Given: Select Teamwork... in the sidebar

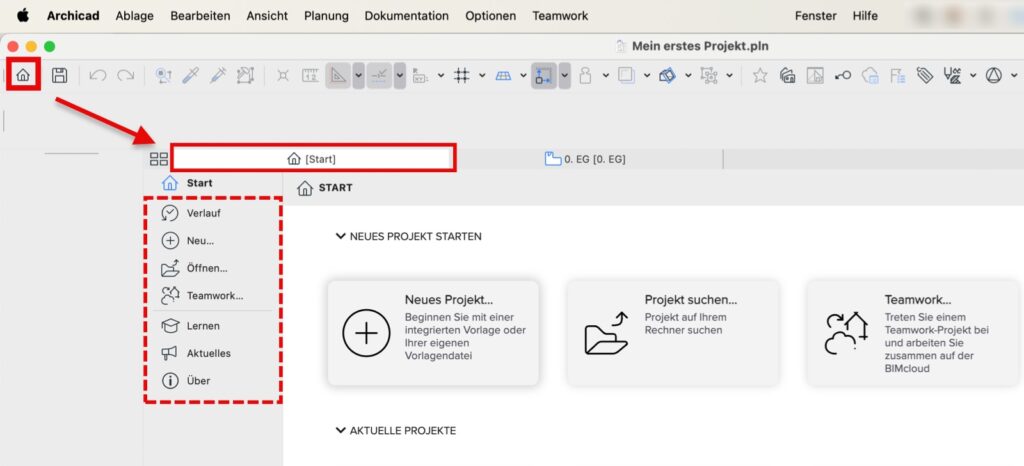Looking at the screenshot, I should point(202,296).
